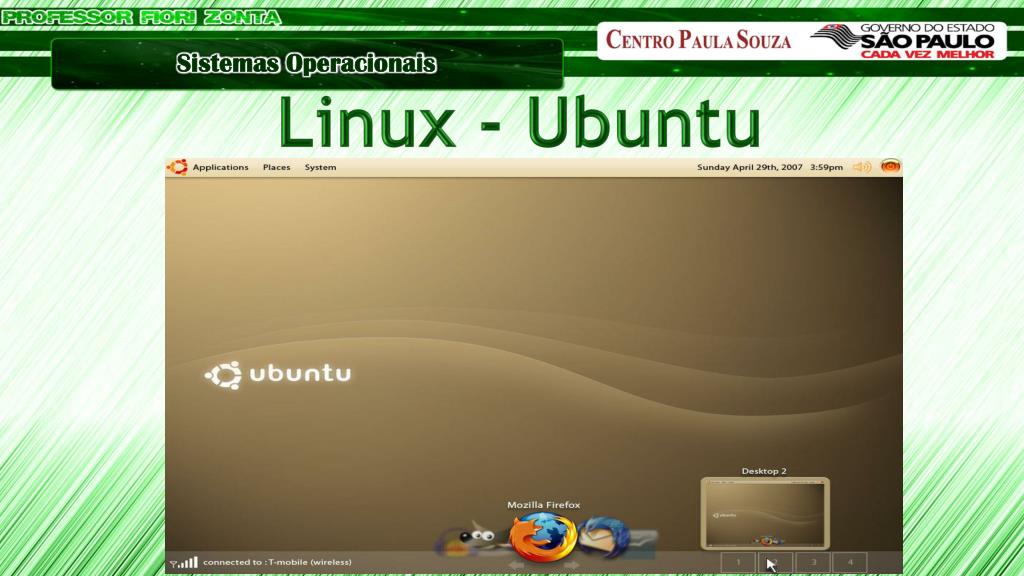
Task: Click the Ubuntu logo in the top panel
Action: (x=177, y=167)
